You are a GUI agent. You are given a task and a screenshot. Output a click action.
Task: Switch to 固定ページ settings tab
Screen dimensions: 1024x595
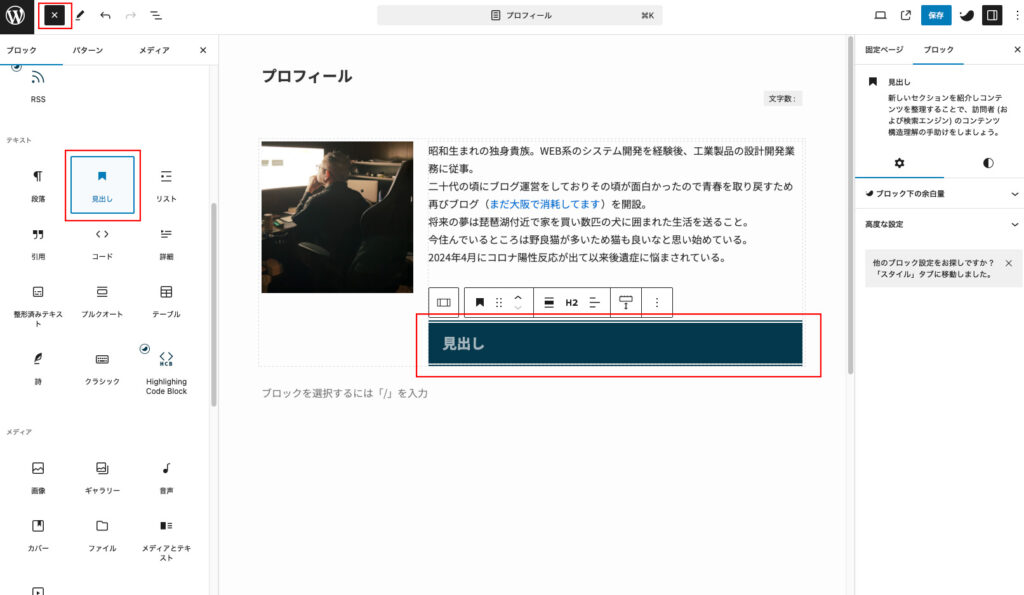(884, 50)
